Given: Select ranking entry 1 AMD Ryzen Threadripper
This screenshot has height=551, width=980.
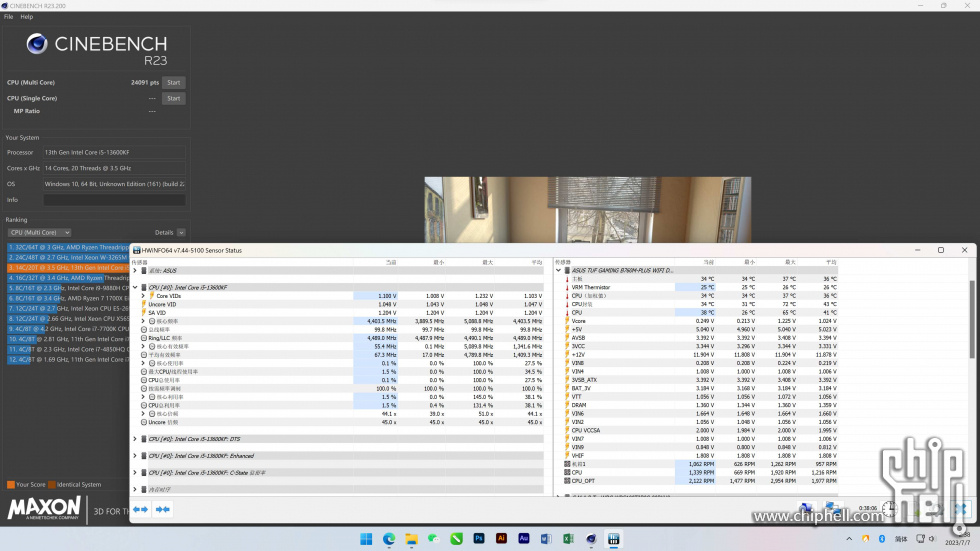Looking at the screenshot, I should (68, 247).
